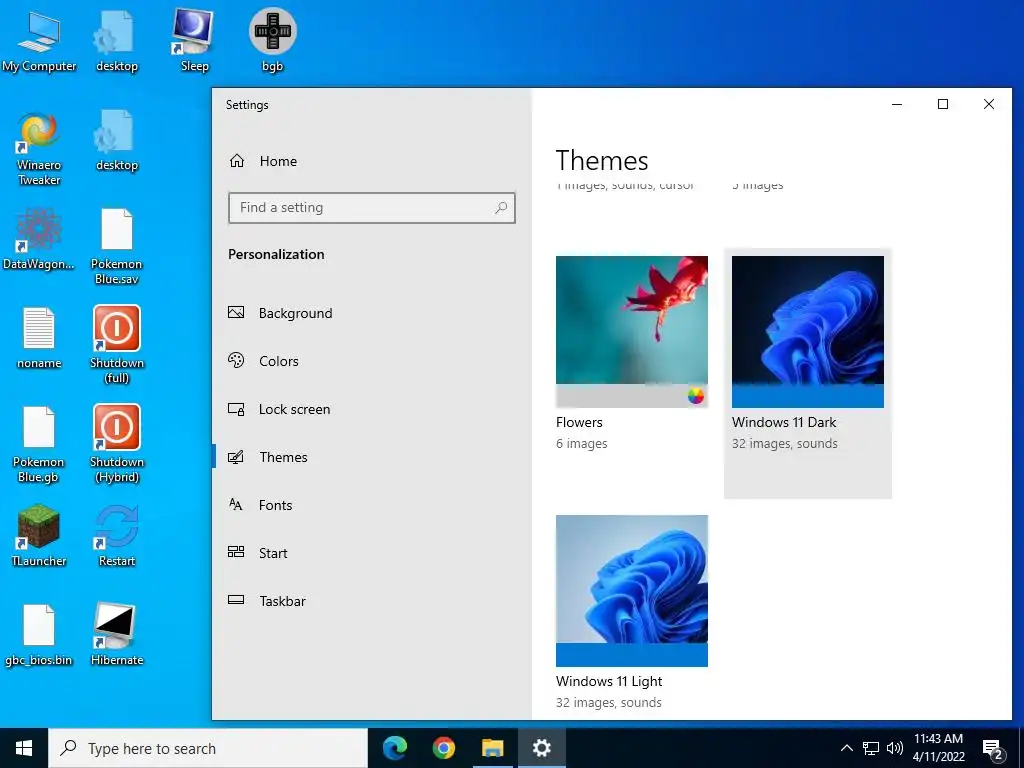Viewport: 1024px width, 768px height.
Task: Click the taskbar search box
Action: tap(208, 748)
